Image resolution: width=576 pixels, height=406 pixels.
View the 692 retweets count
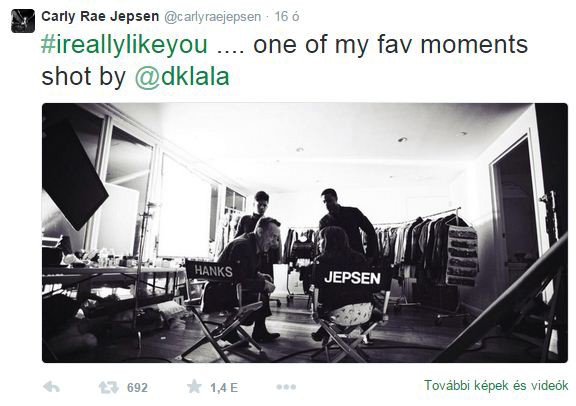(x=137, y=388)
